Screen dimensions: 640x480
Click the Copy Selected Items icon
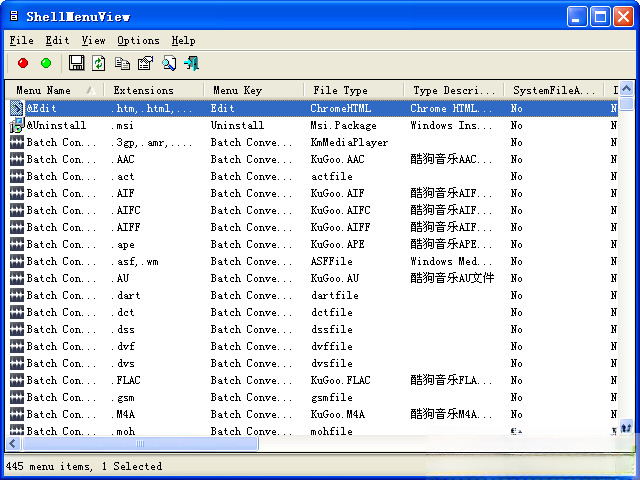tap(122, 64)
